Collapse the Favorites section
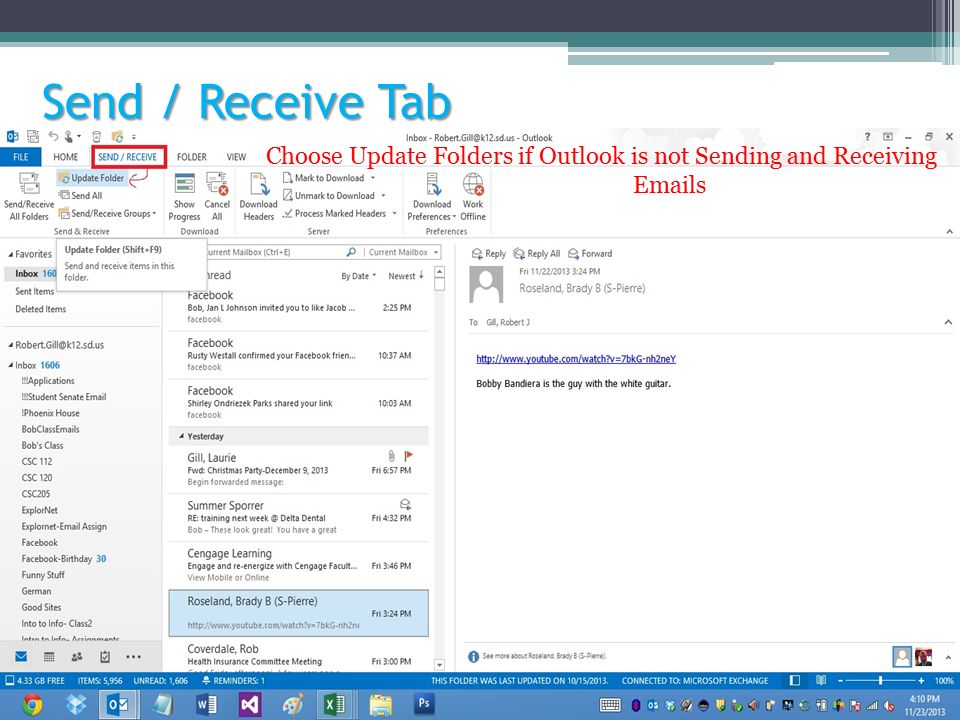The height and width of the screenshot is (720, 960). coord(10,254)
